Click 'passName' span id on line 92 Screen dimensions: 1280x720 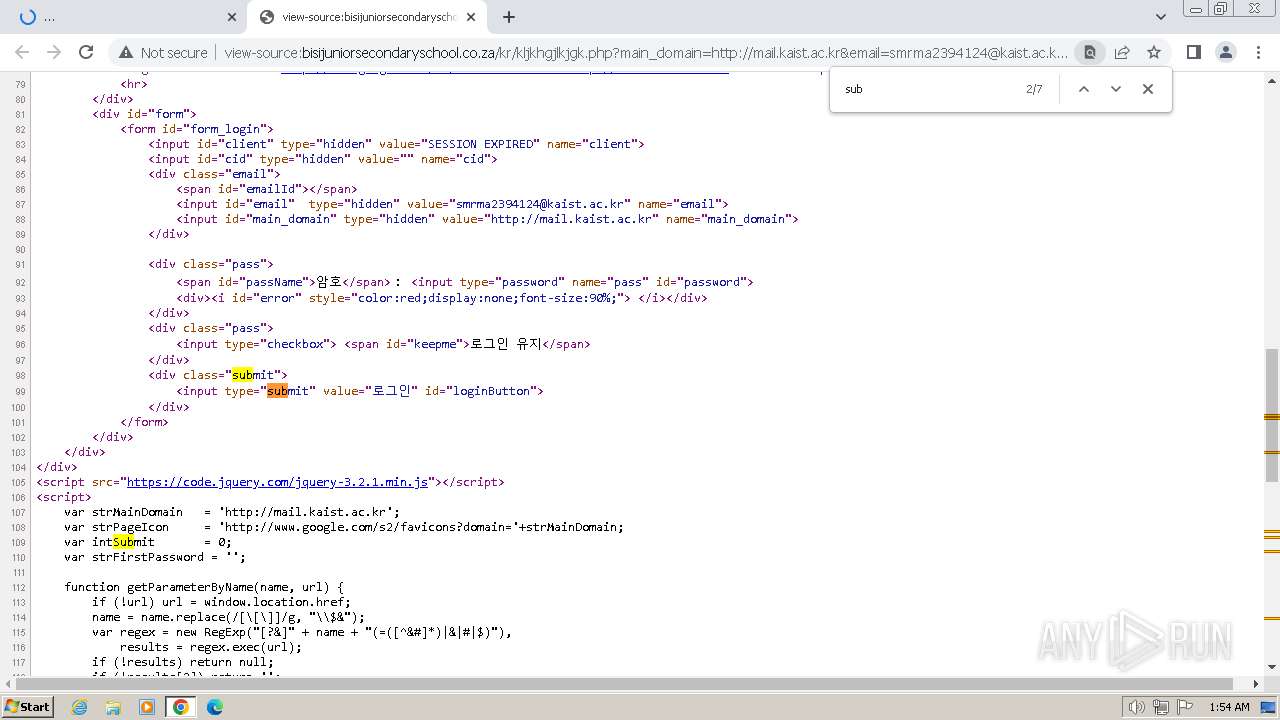(x=274, y=282)
